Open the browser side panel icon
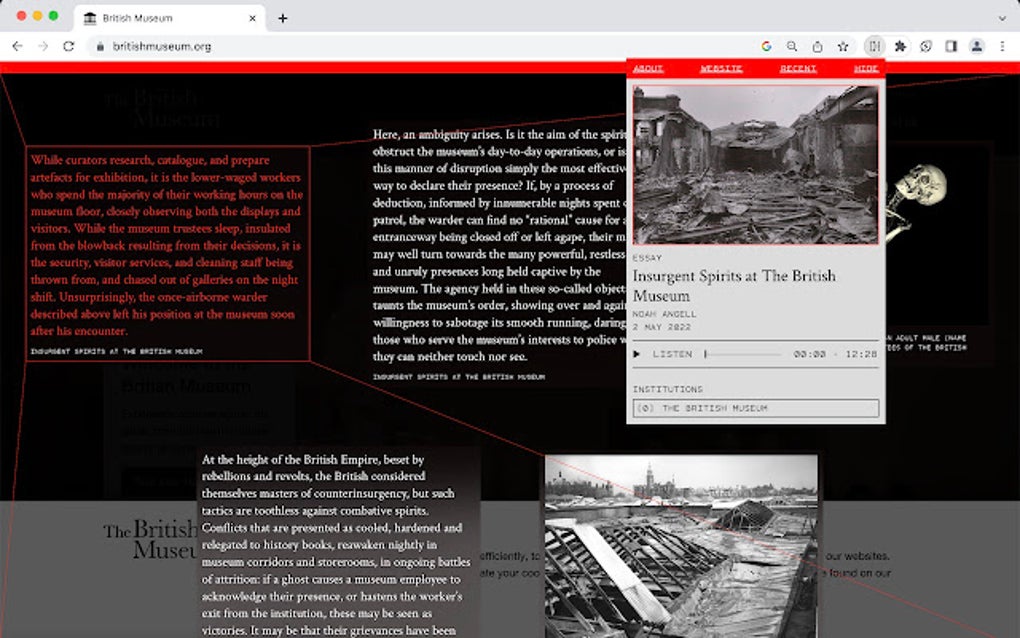This screenshot has height=638, width=1020. [x=950, y=46]
